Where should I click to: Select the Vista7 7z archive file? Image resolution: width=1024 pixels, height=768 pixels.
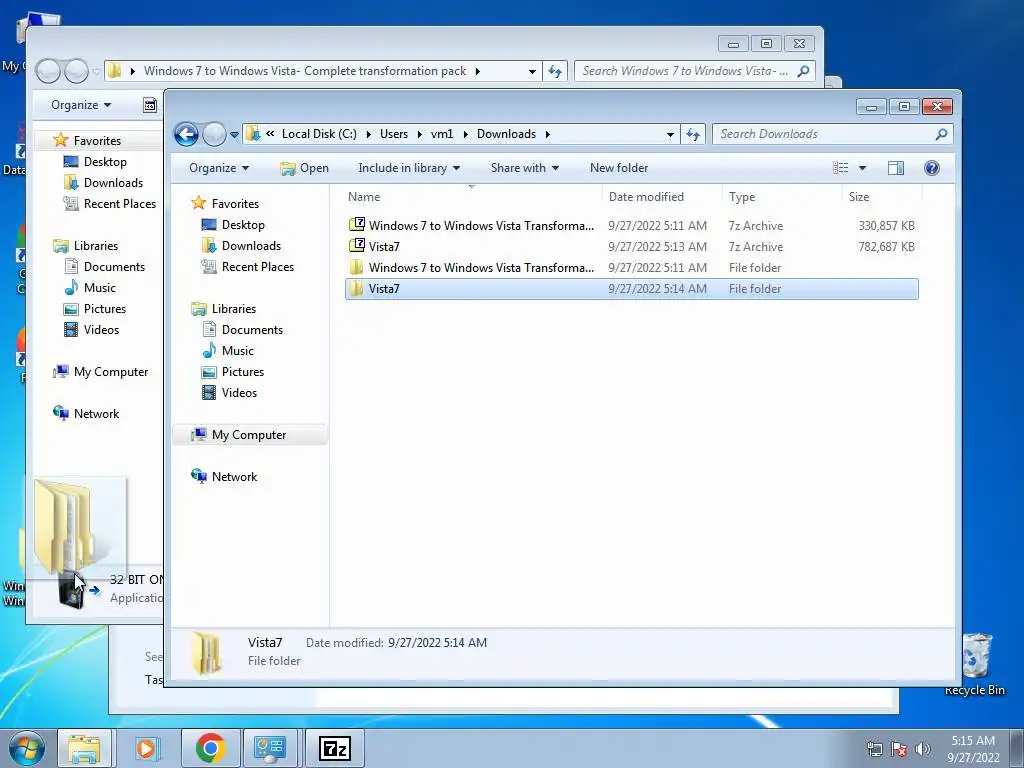coord(632,247)
